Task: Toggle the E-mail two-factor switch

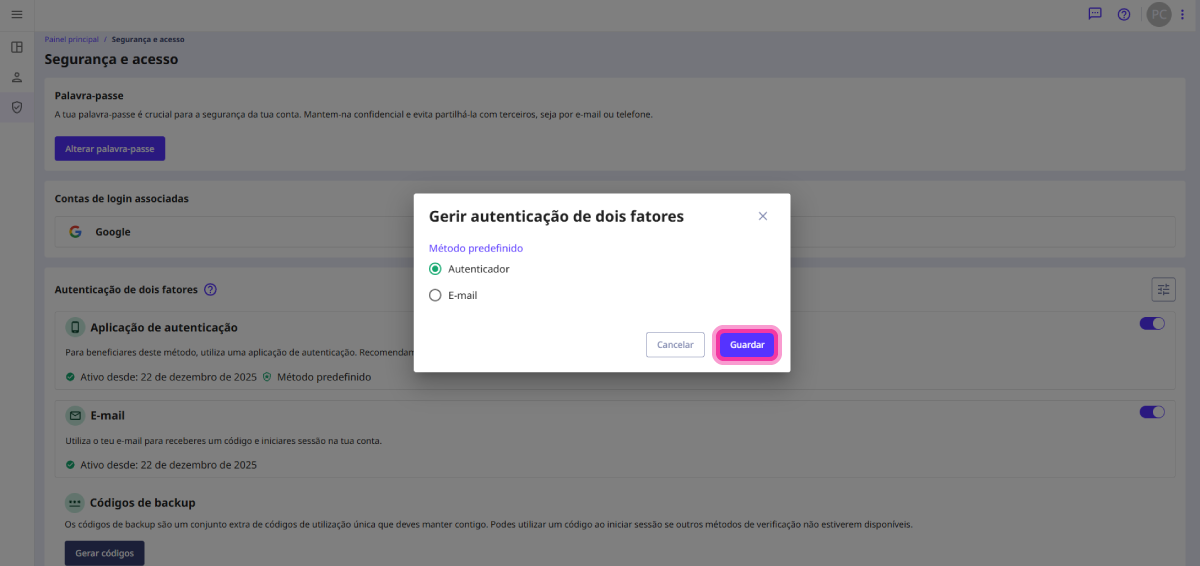Action: [1152, 412]
